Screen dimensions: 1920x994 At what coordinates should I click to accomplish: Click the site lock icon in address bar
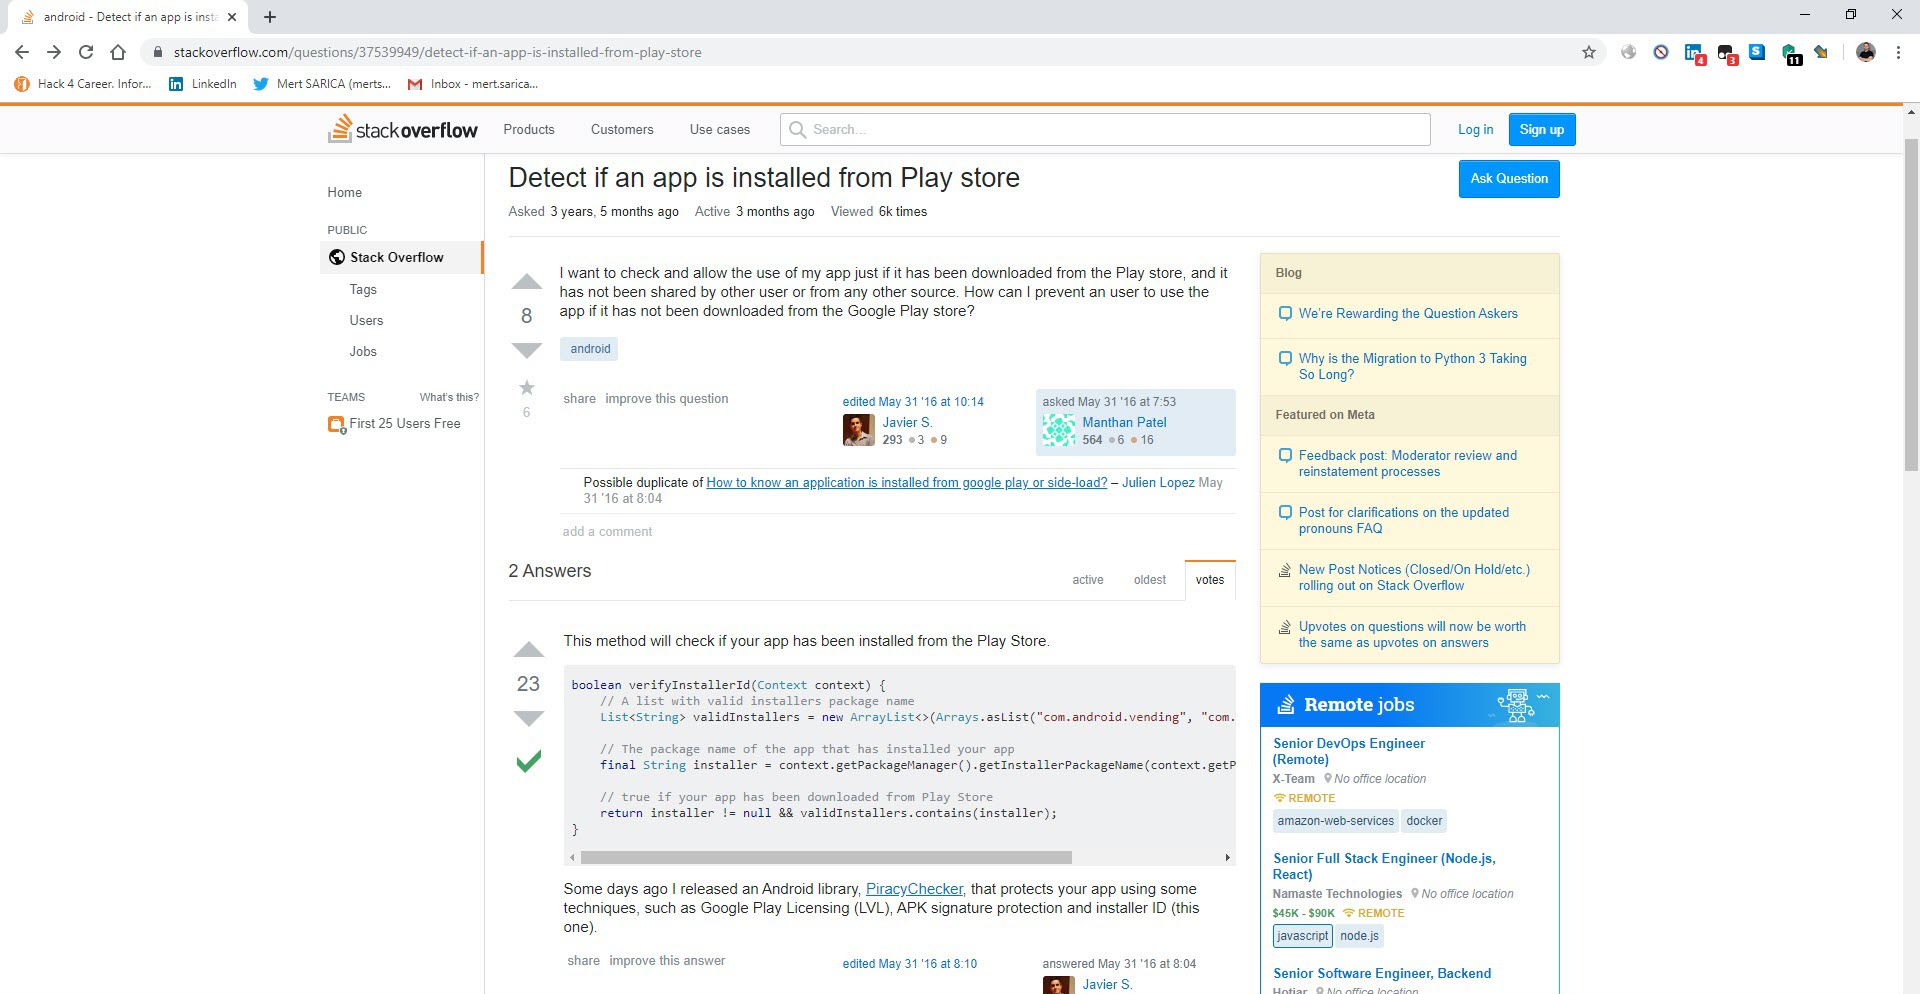pos(157,52)
